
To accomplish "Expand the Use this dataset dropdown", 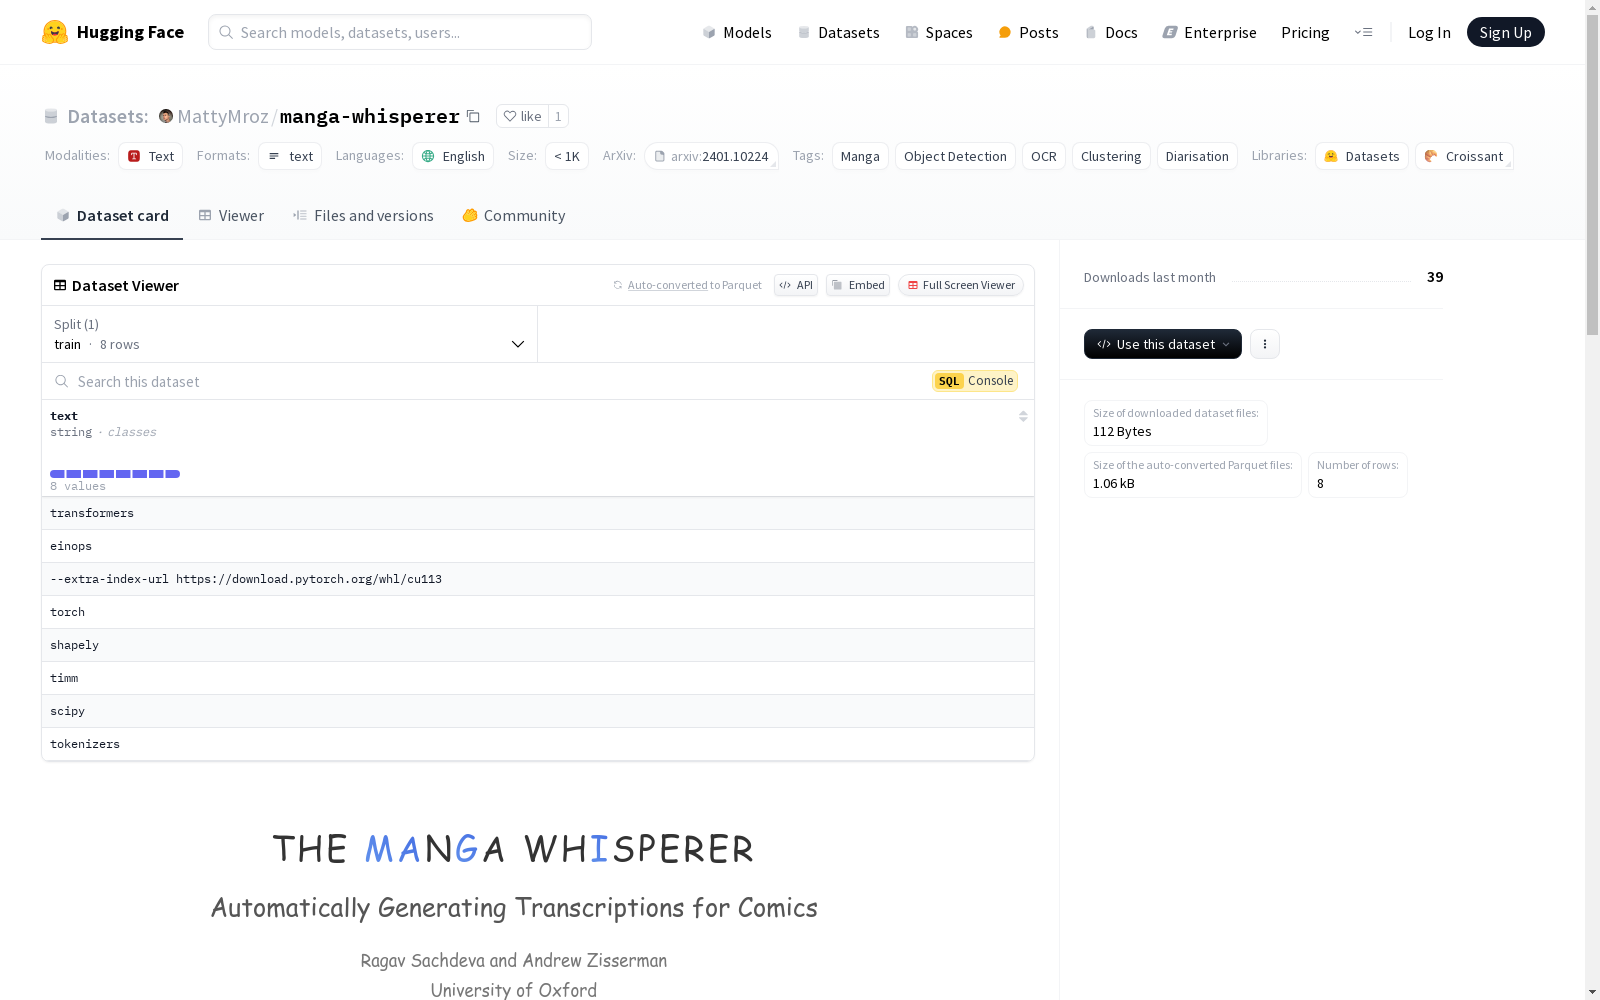I will coord(1163,344).
